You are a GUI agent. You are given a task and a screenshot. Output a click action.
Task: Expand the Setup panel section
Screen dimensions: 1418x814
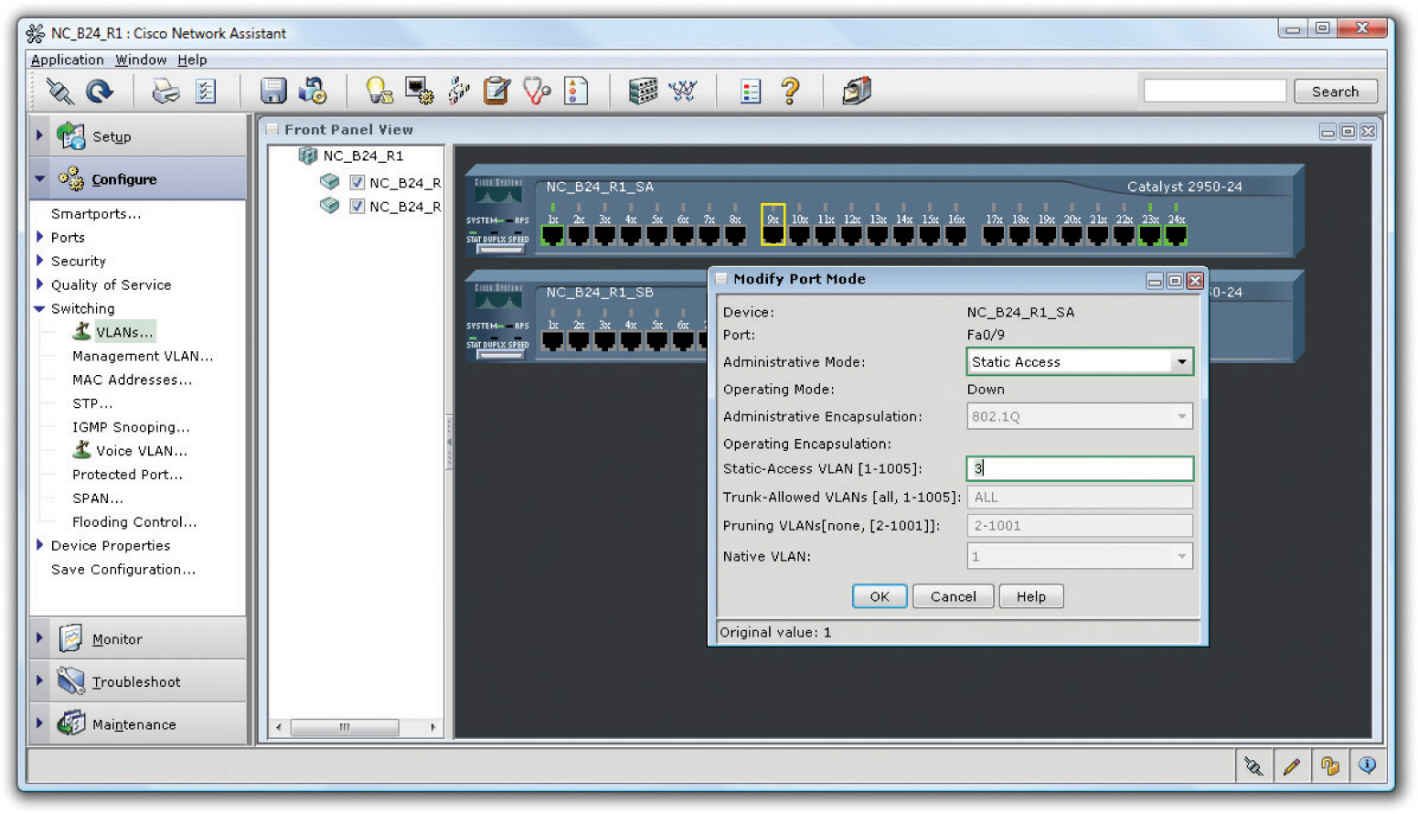pos(138,136)
